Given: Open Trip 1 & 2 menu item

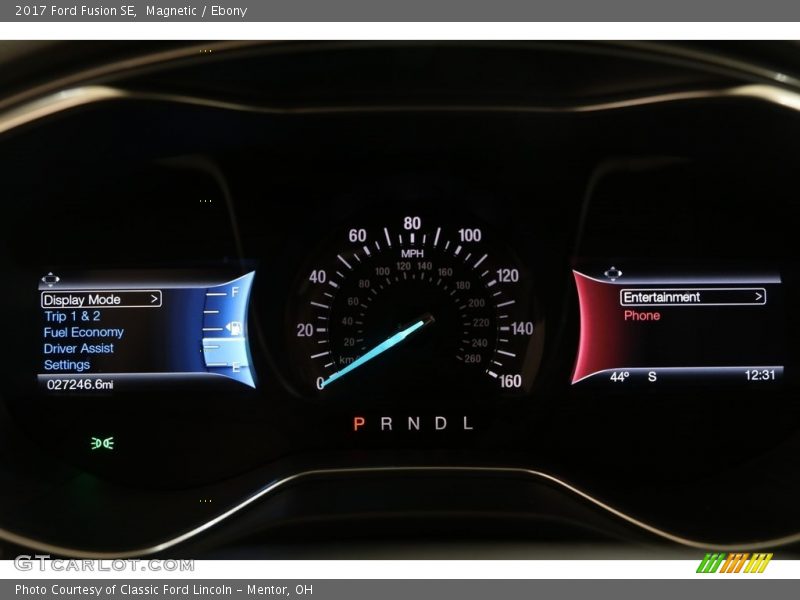Looking at the screenshot, I should tap(72, 316).
